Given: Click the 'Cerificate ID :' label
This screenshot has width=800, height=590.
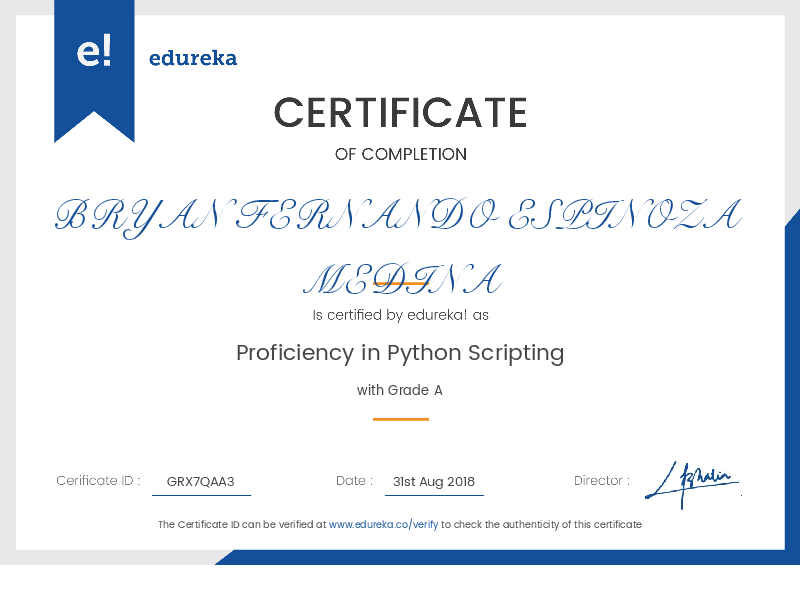Looking at the screenshot, I should pyautogui.click(x=98, y=481).
